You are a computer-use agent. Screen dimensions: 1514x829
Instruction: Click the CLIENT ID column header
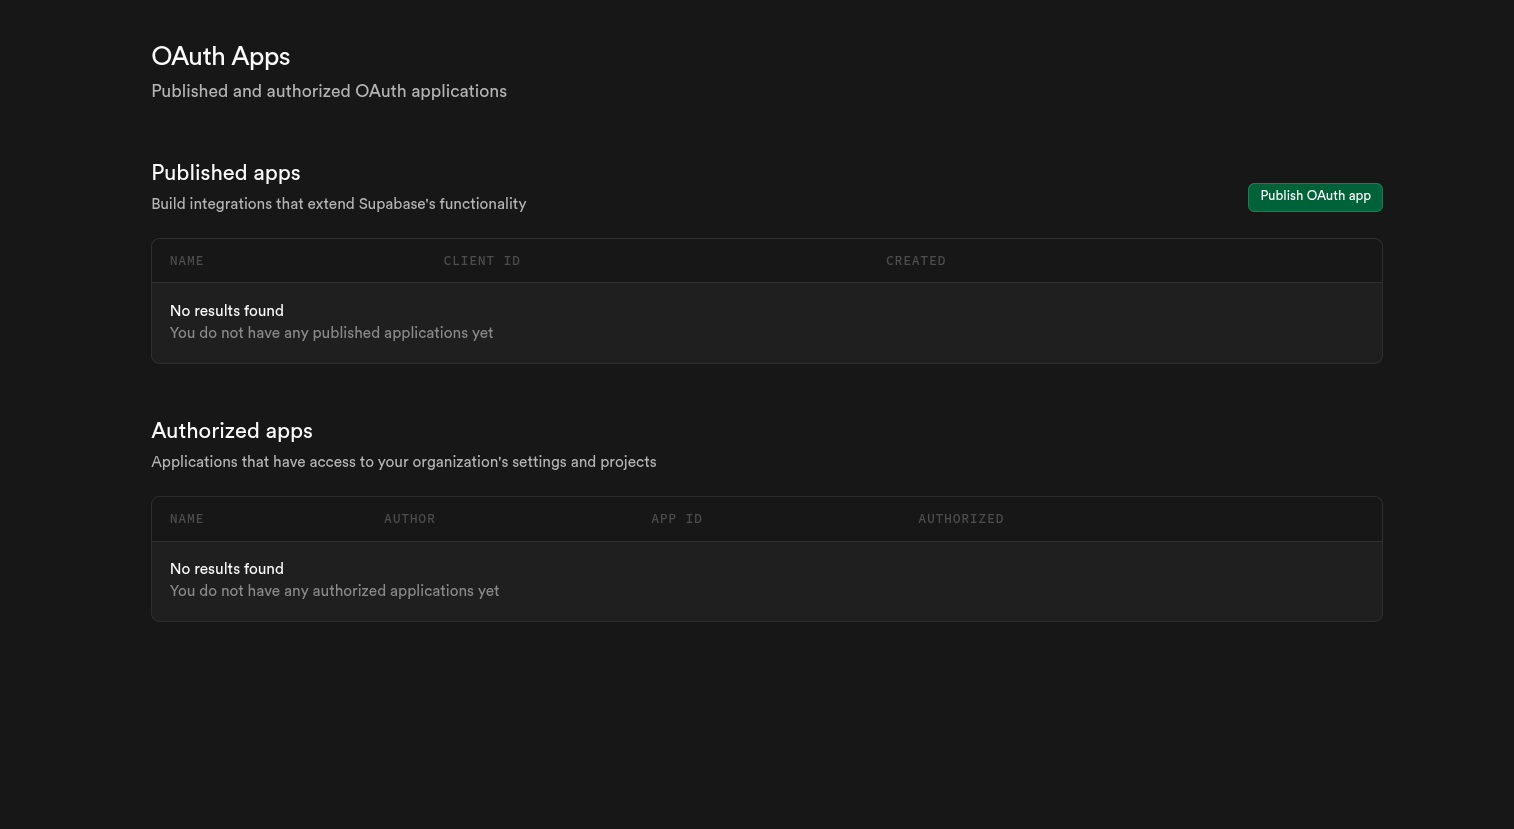pyautogui.click(x=482, y=261)
